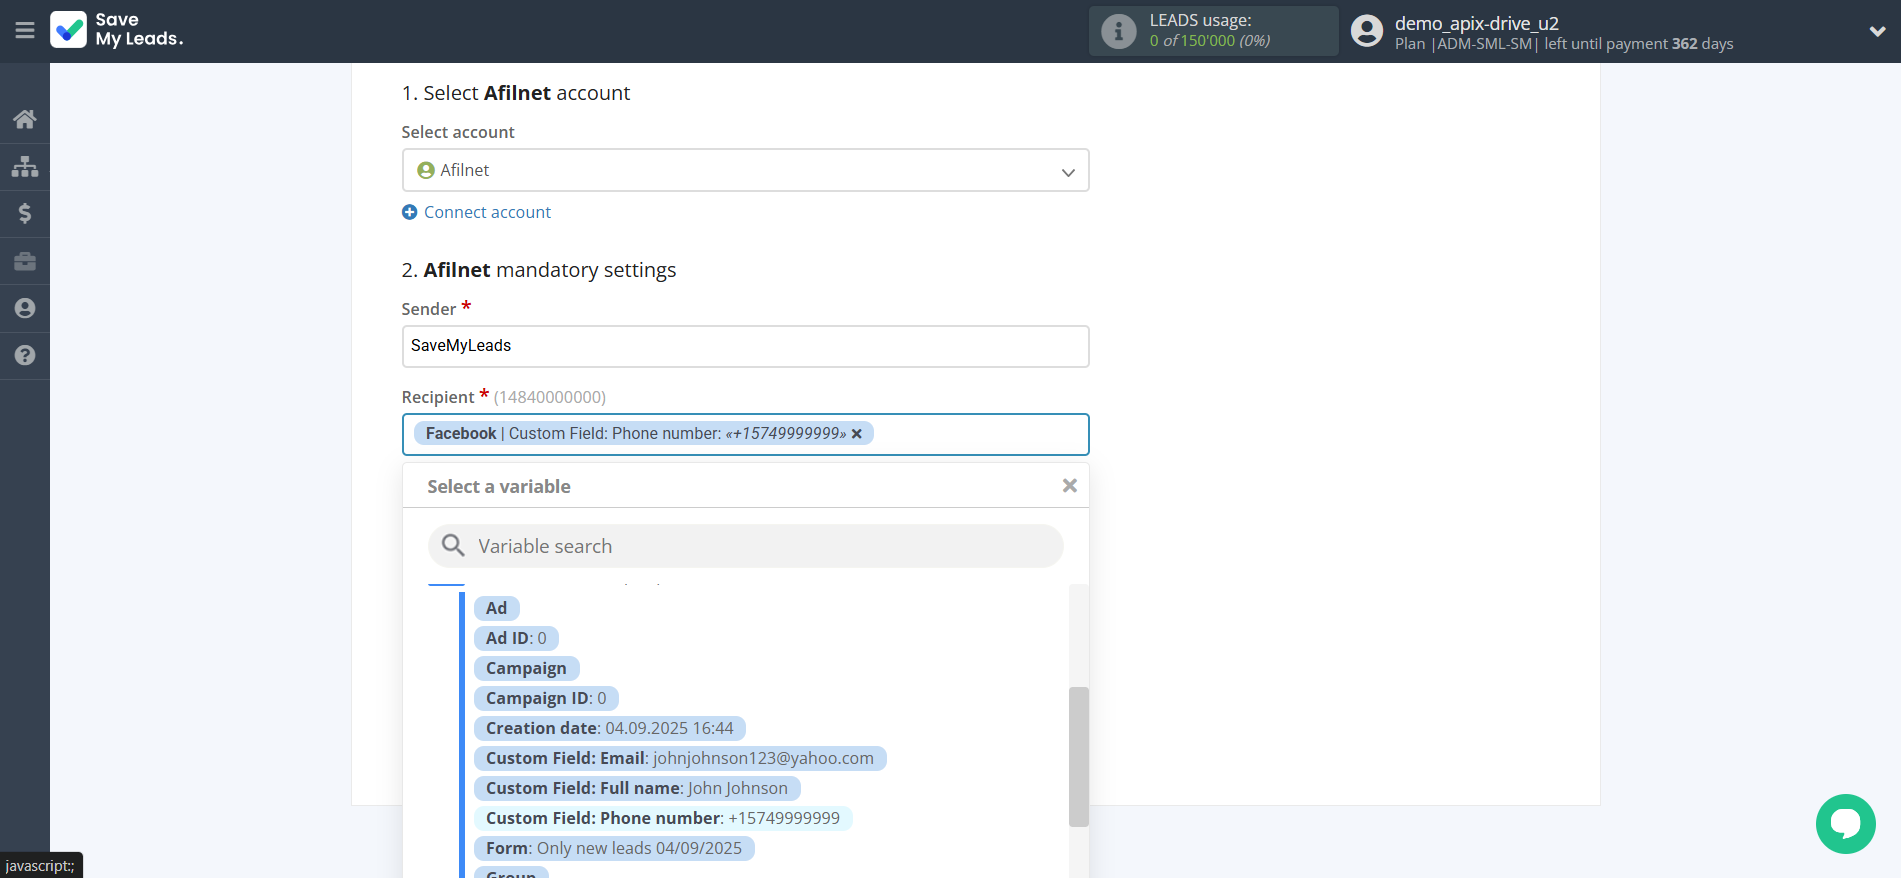Screen dimensions: 1901x878
Task: Expand the account menu chevron
Action: point(1877,32)
